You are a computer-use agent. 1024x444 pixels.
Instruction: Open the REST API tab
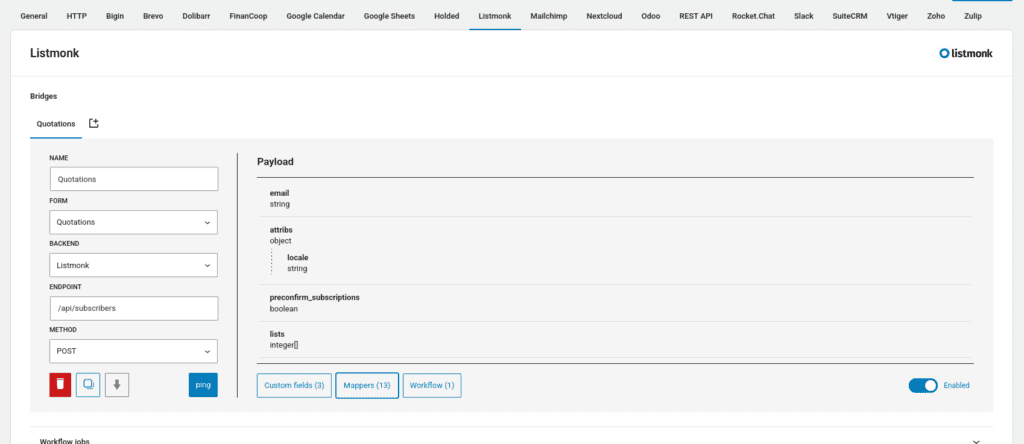pos(696,16)
